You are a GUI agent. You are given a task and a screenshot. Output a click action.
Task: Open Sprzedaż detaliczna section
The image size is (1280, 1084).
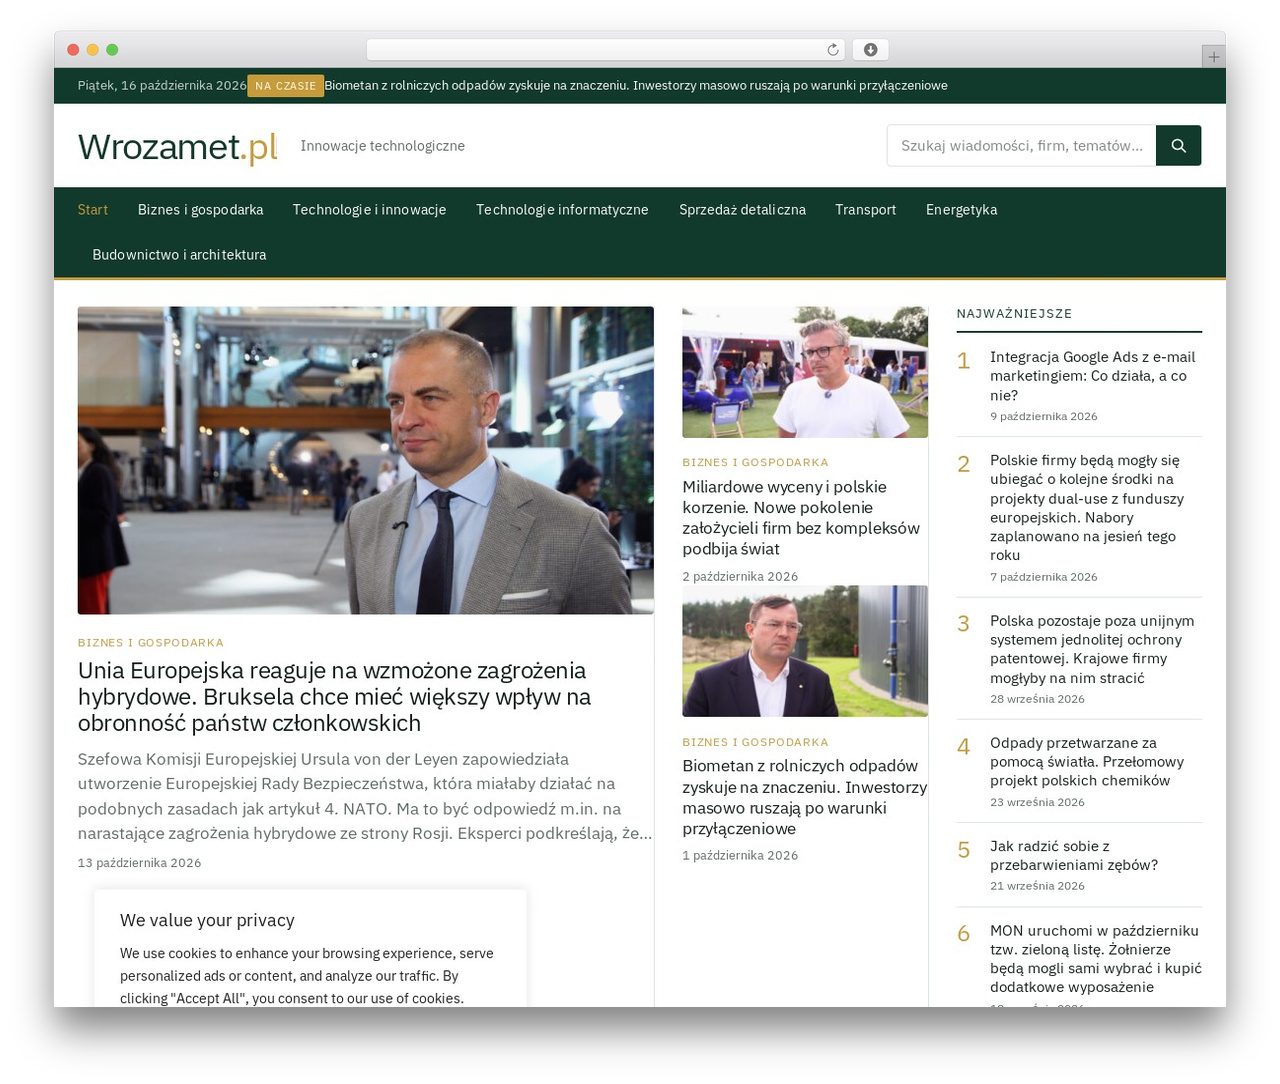[x=742, y=210]
